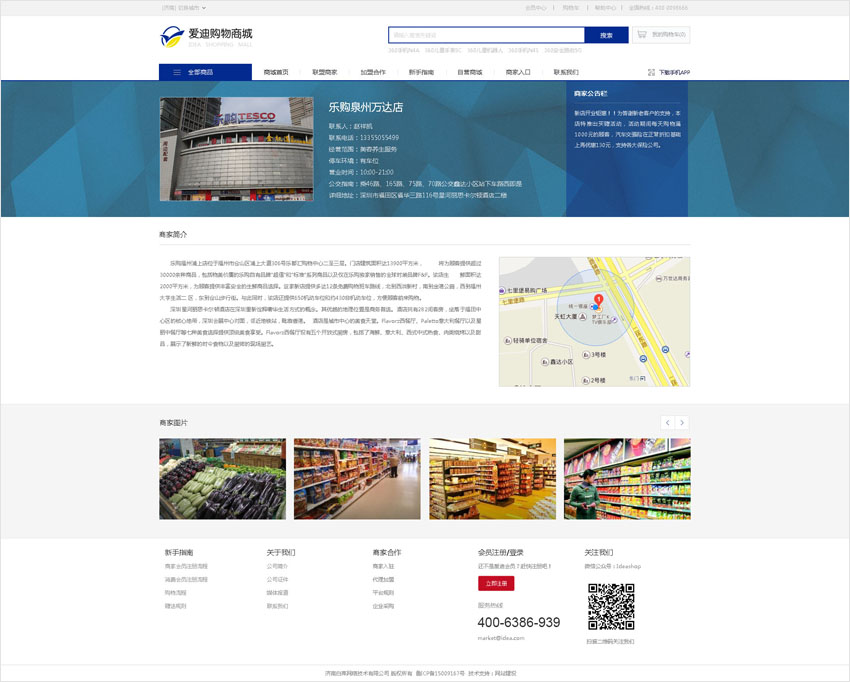Click the red 立即注册 button
The width and height of the screenshot is (850, 682).
[x=496, y=583]
